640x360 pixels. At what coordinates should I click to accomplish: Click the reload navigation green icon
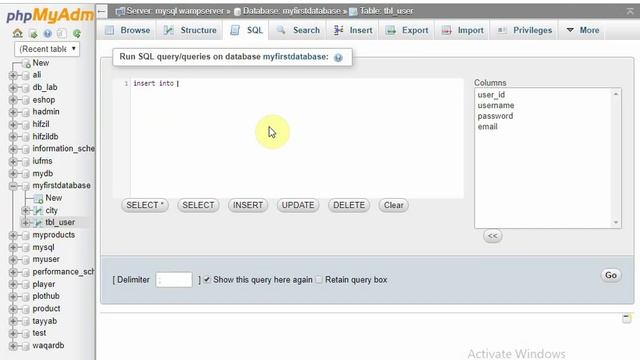[76, 33]
